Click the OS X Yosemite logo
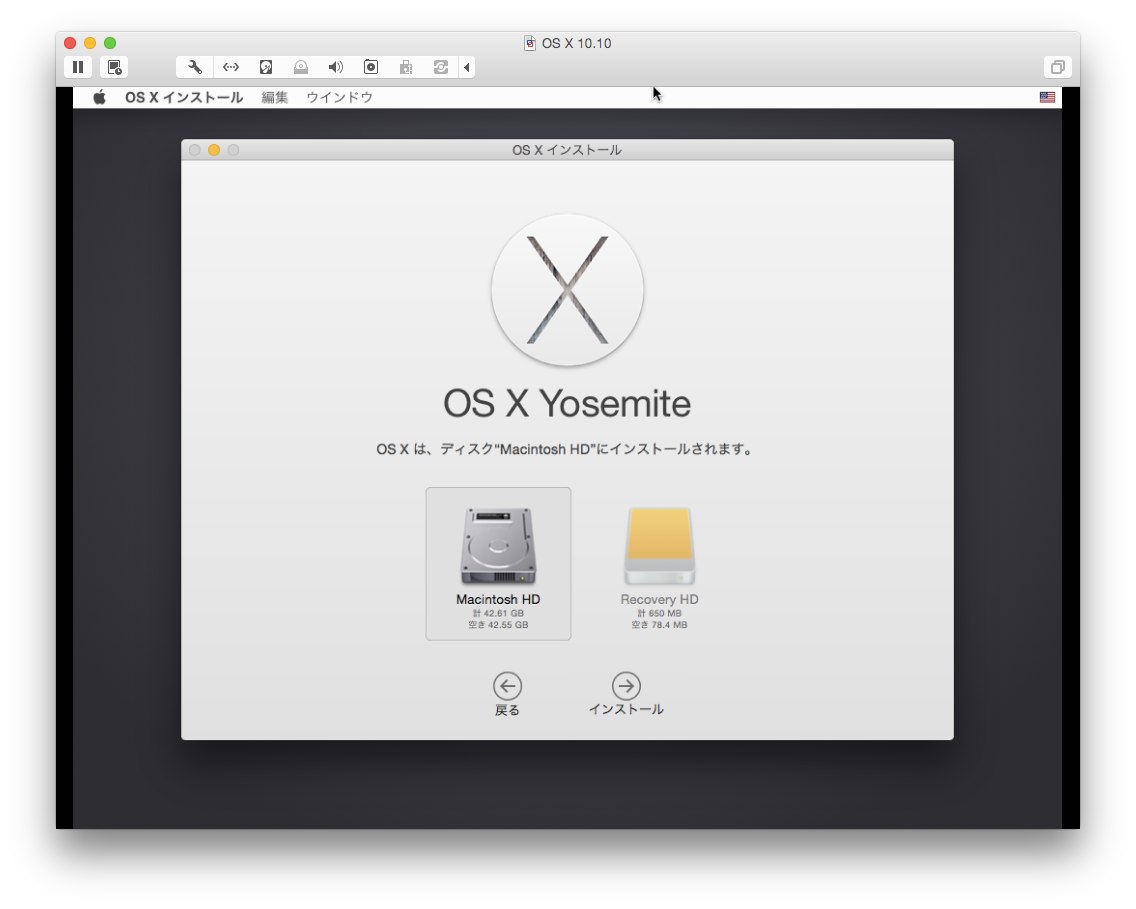This screenshot has height=909, width=1136. (x=567, y=290)
